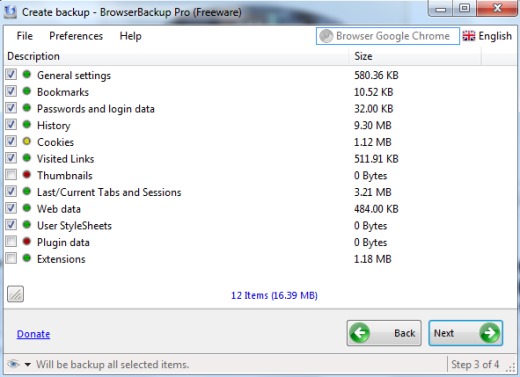Open the File menu
This screenshot has width=520, height=377.
point(25,36)
